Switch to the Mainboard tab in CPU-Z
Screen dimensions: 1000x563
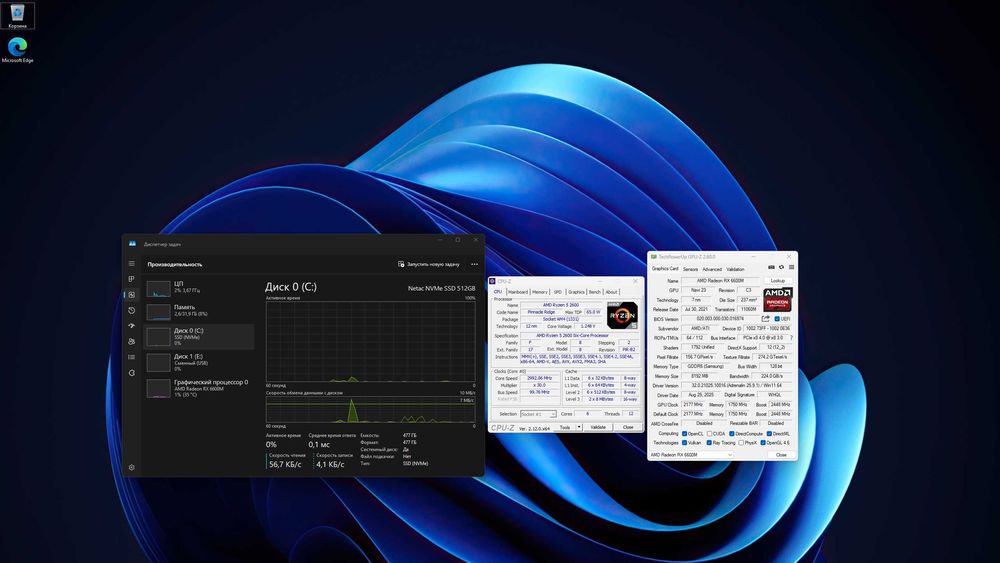[518, 292]
